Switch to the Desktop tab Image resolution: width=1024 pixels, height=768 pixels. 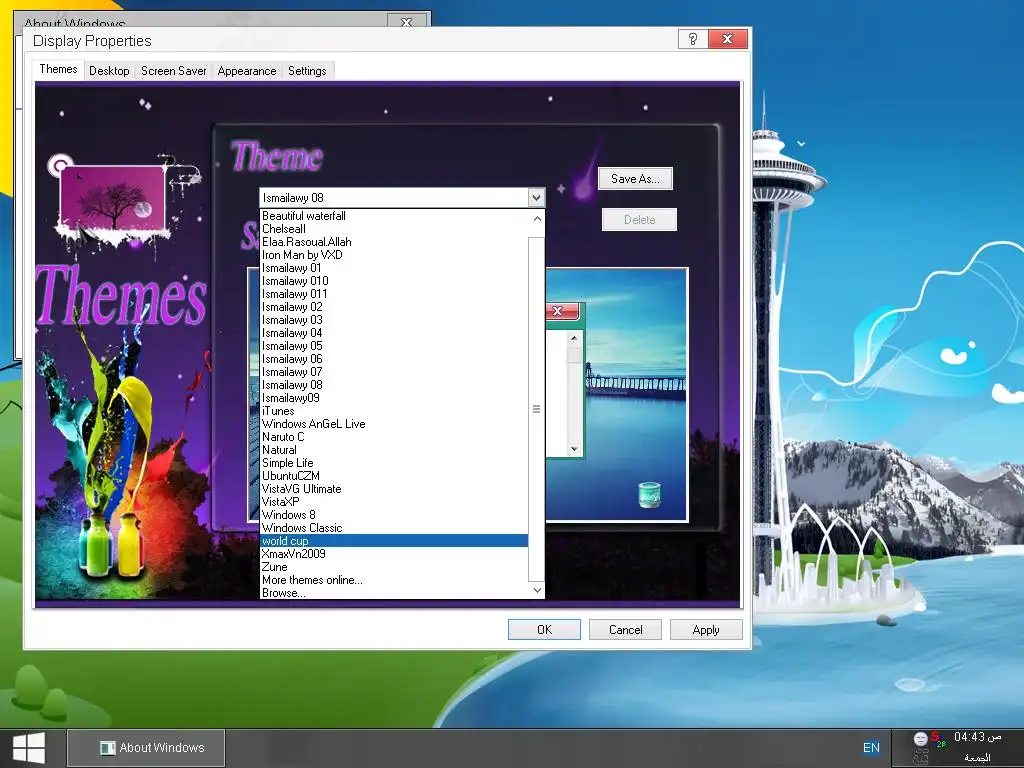click(109, 71)
